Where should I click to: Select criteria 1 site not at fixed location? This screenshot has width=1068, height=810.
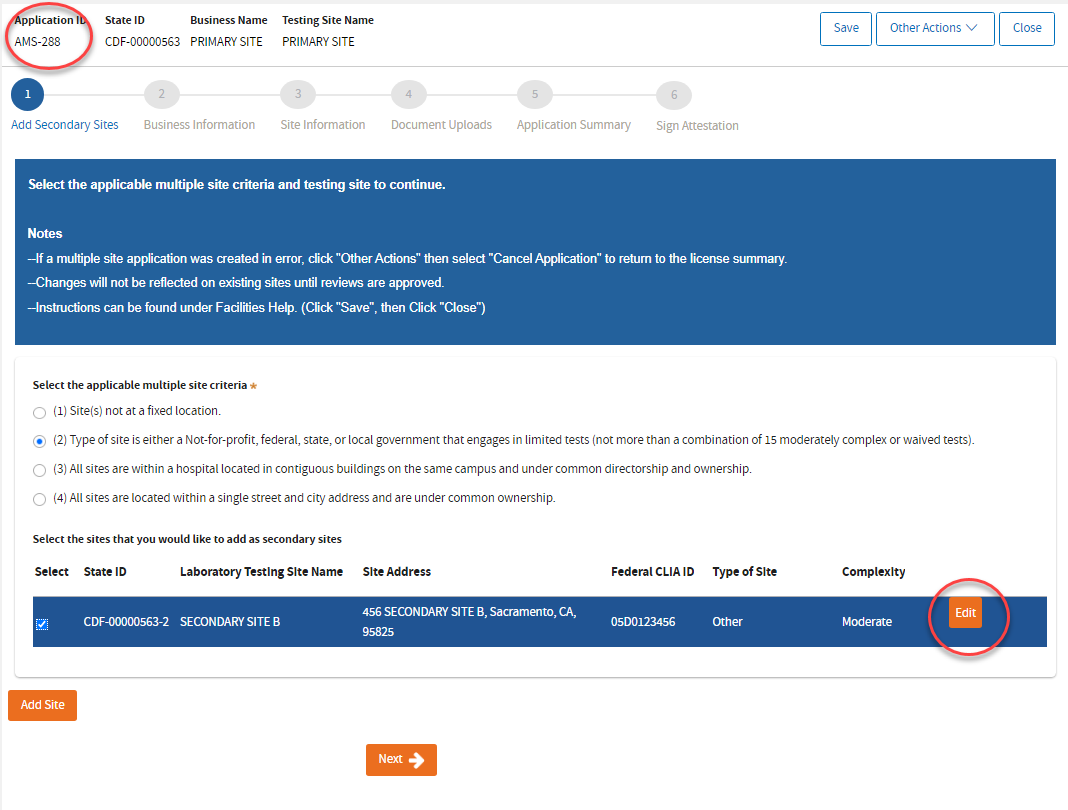point(39,412)
